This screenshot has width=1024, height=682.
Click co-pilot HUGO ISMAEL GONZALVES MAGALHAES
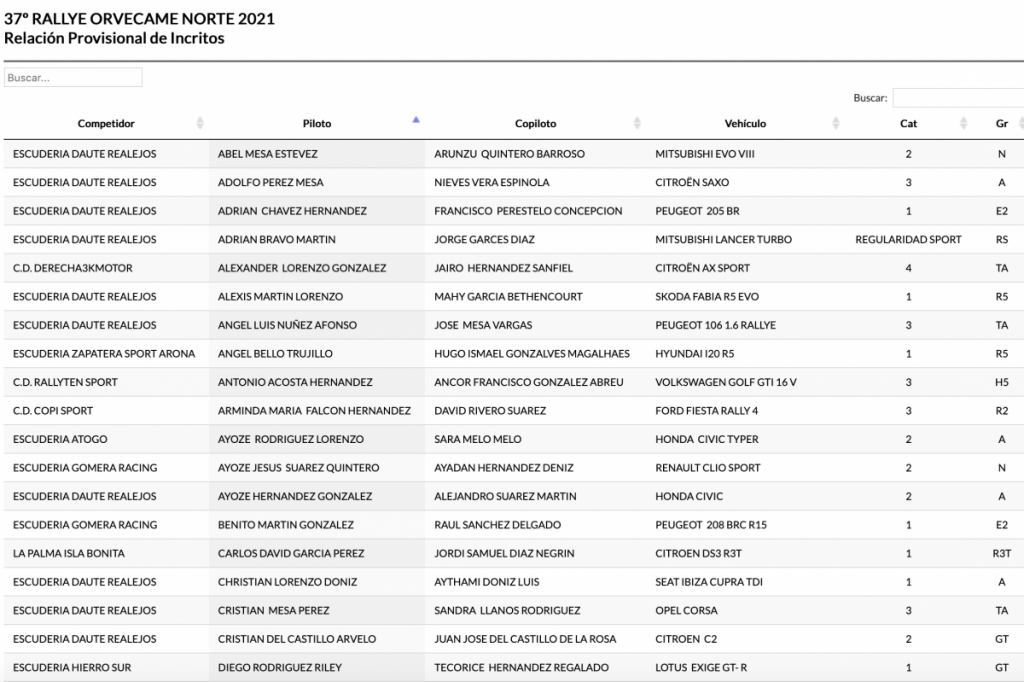pos(531,354)
